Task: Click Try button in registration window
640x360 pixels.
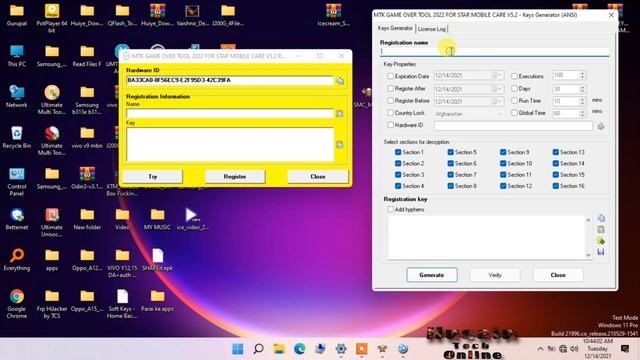Action: coord(153,177)
